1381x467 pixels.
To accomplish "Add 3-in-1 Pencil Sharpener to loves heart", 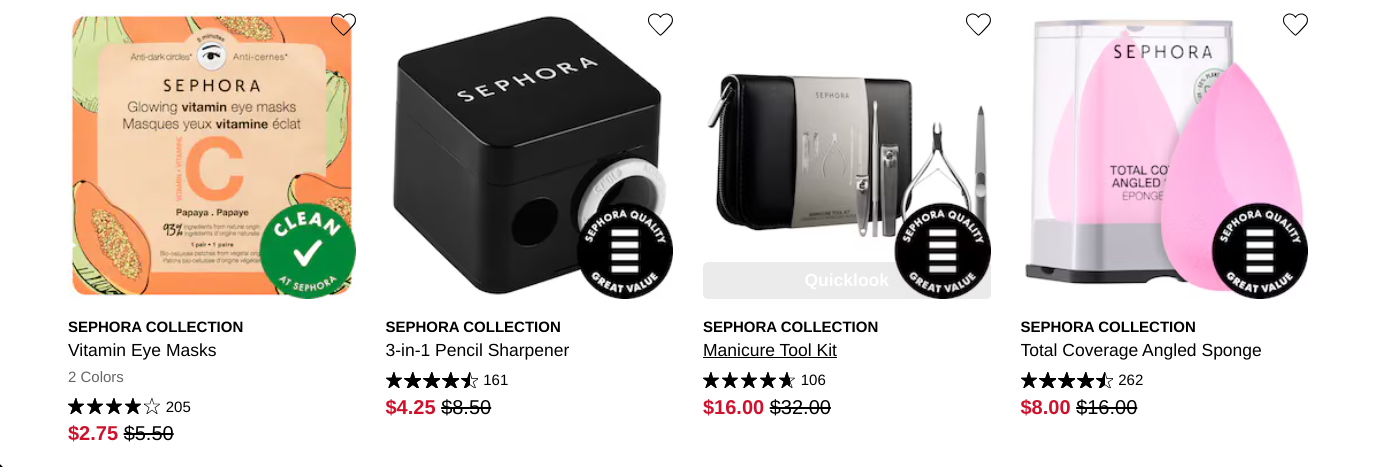I will [x=660, y=24].
